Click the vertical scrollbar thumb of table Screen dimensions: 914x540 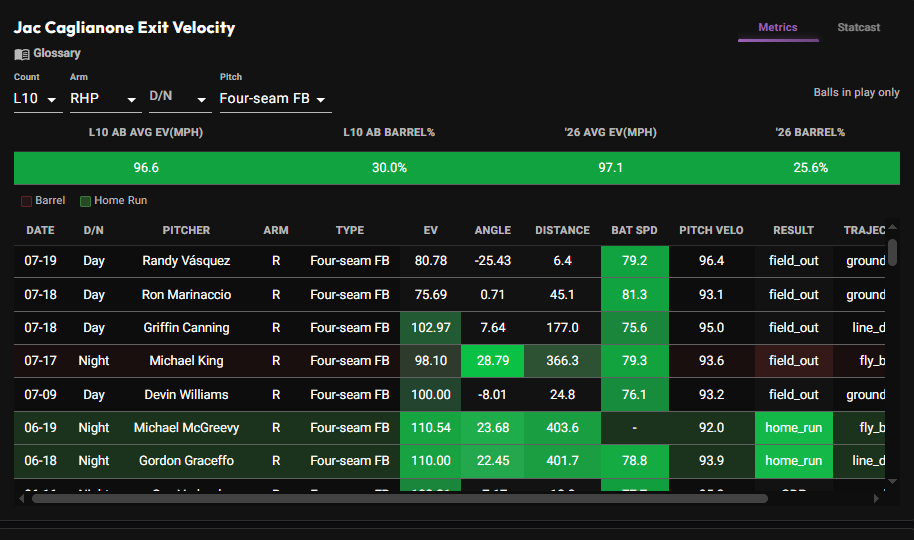coord(892,251)
